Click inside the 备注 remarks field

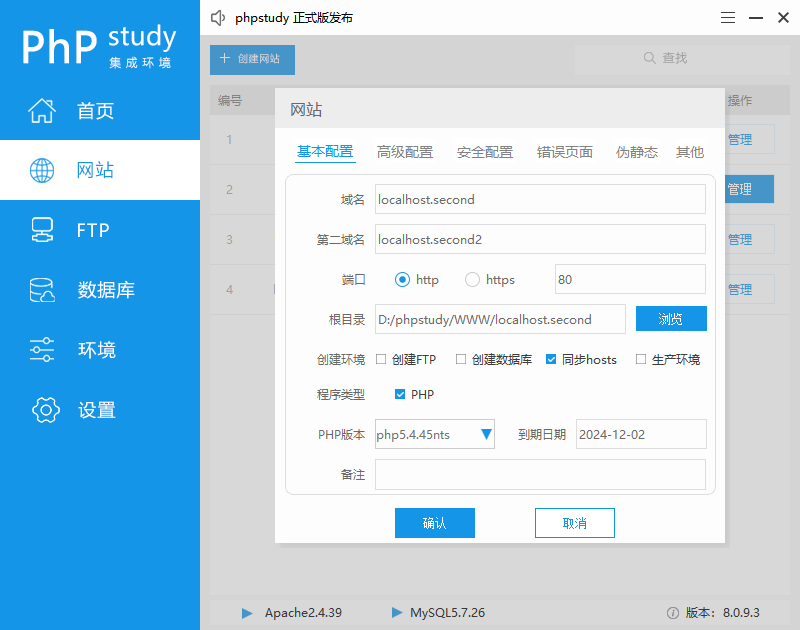point(540,474)
